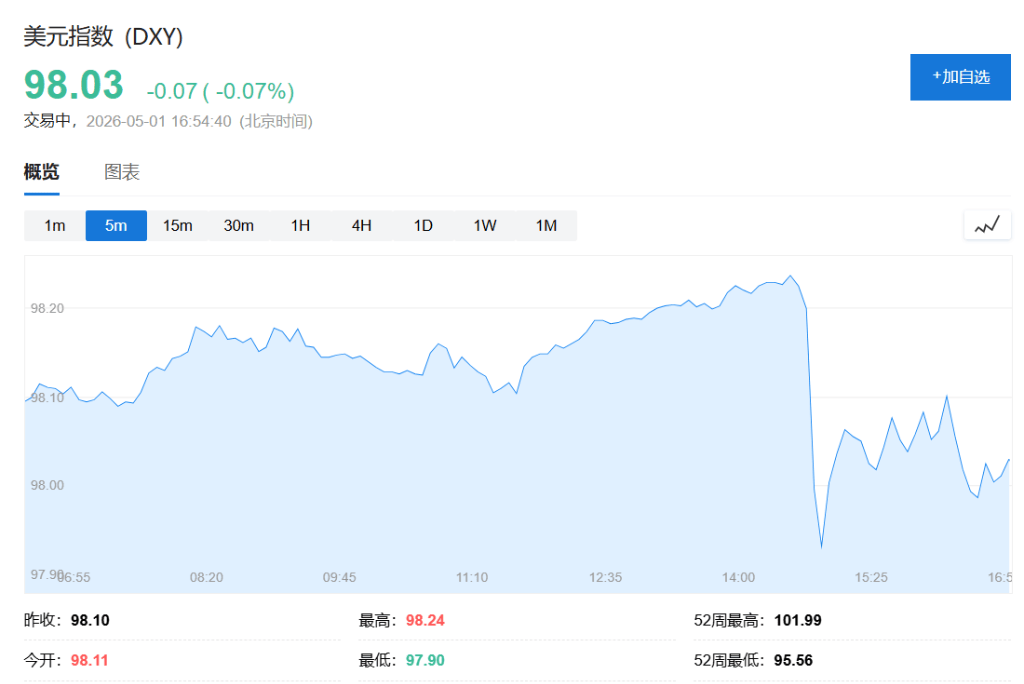Click the 98.00 y-axis label
This screenshot has height=684, width=1024.
coord(47,485)
